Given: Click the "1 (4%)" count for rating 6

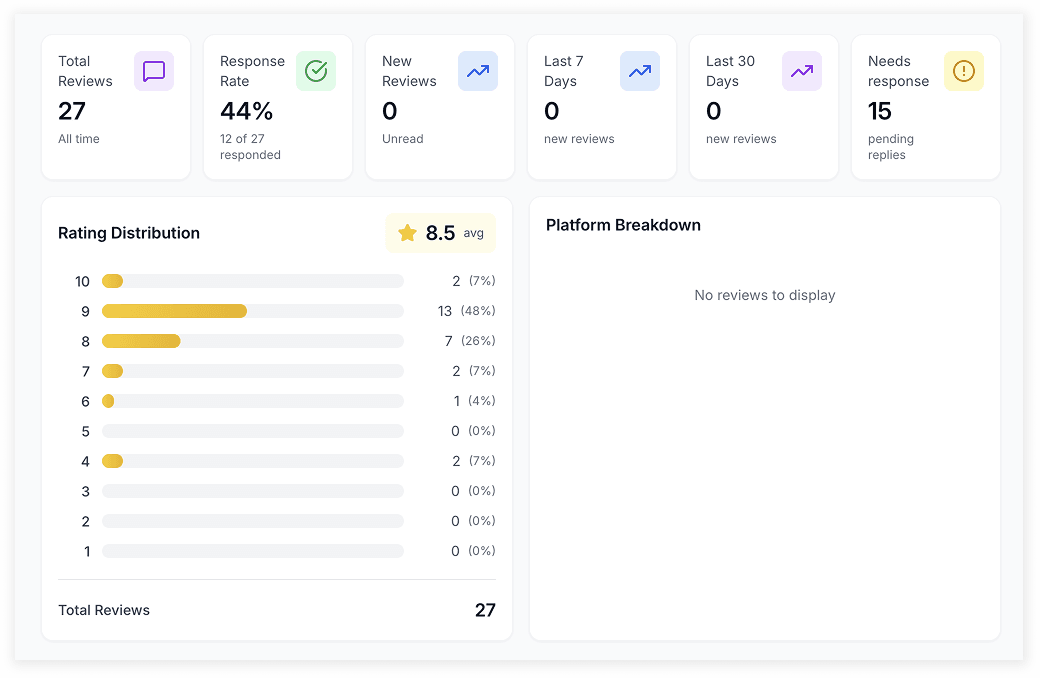Looking at the screenshot, I should tap(474, 401).
